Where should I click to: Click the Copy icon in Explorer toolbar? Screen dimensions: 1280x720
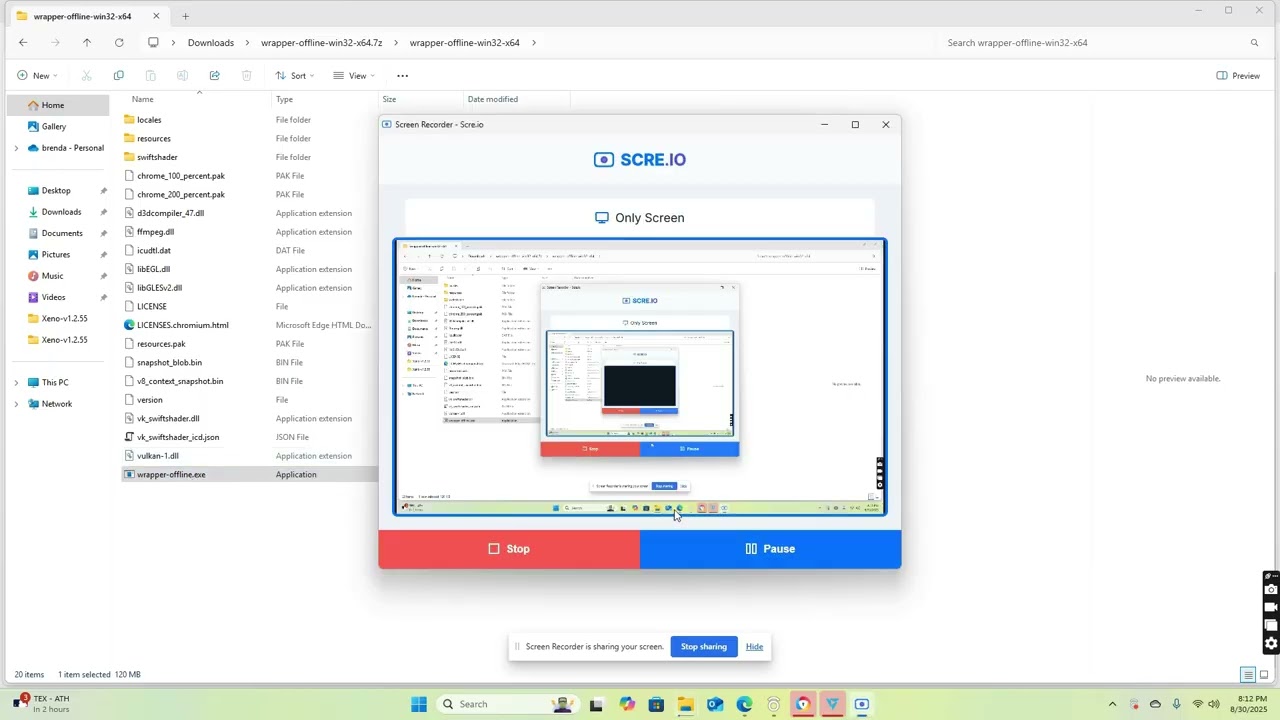[119, 76]
